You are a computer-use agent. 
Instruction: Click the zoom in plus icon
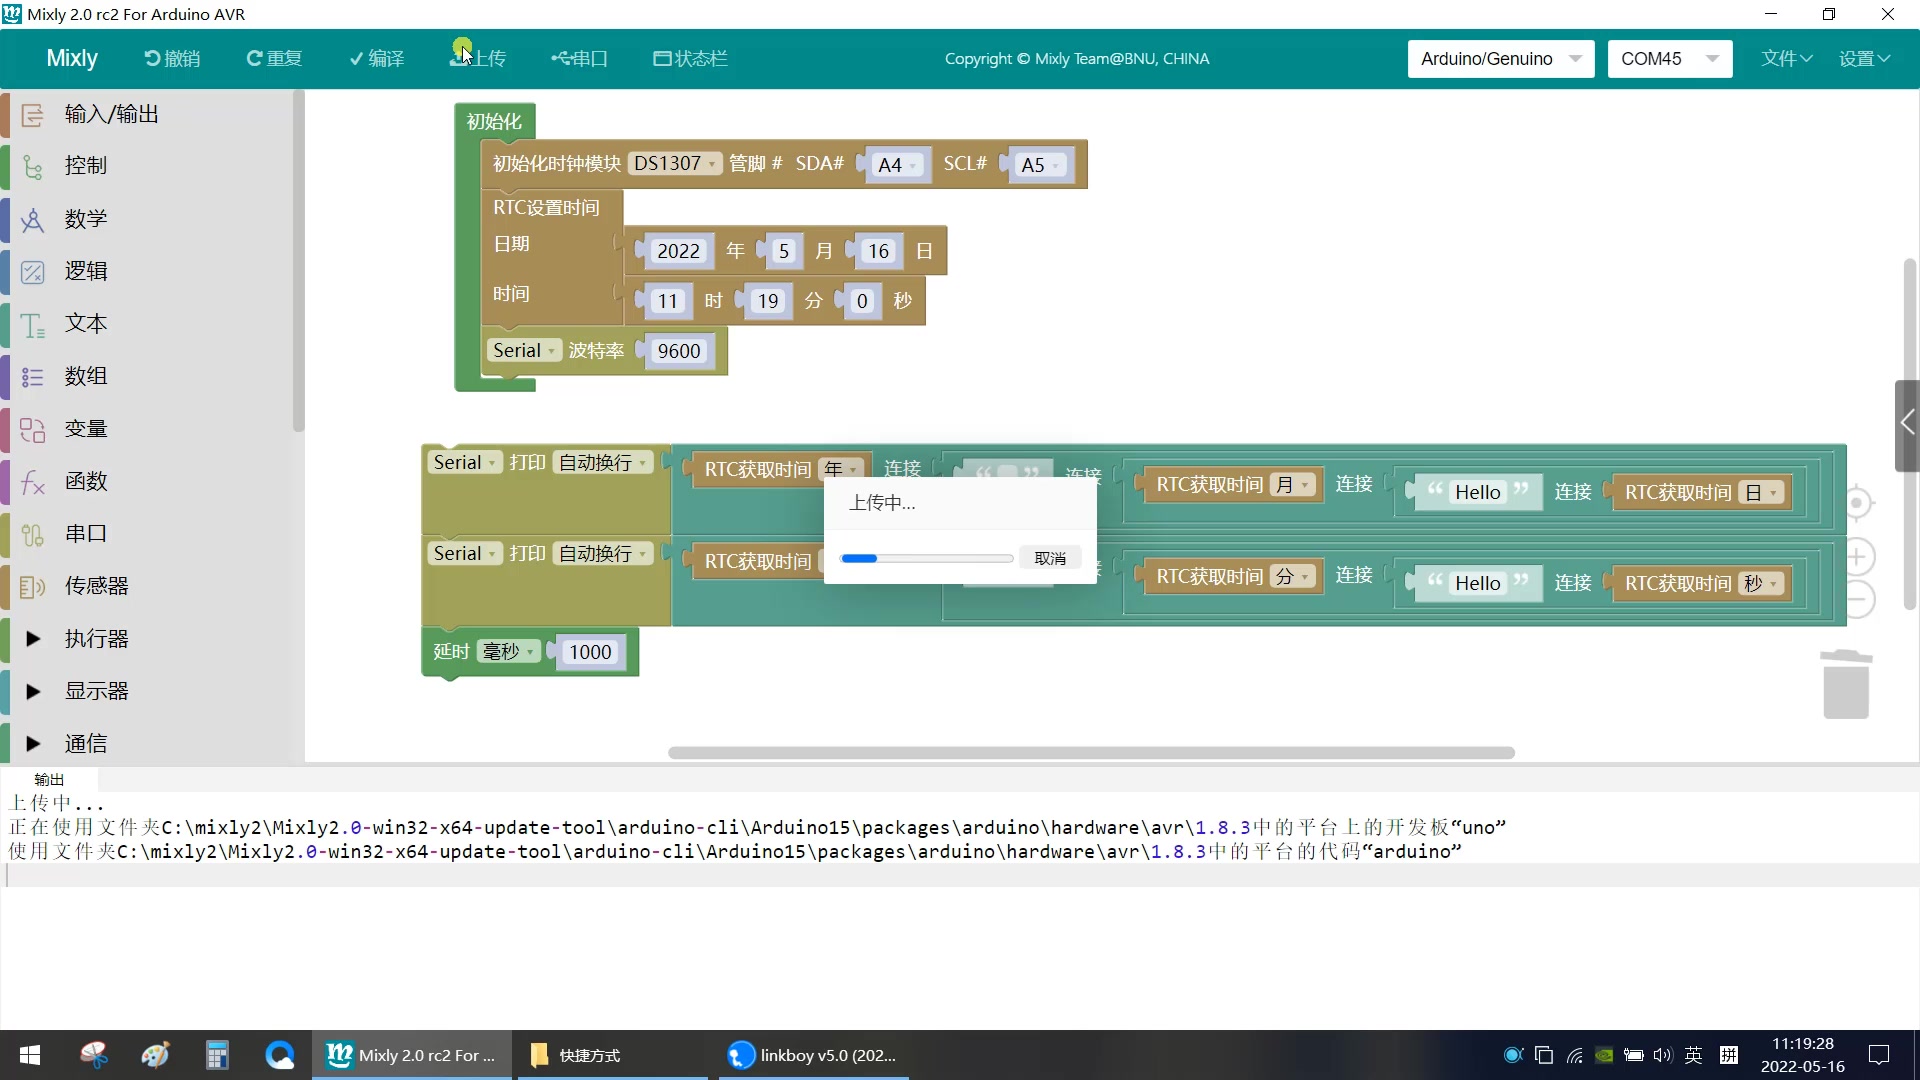(x=1857, y=557)
